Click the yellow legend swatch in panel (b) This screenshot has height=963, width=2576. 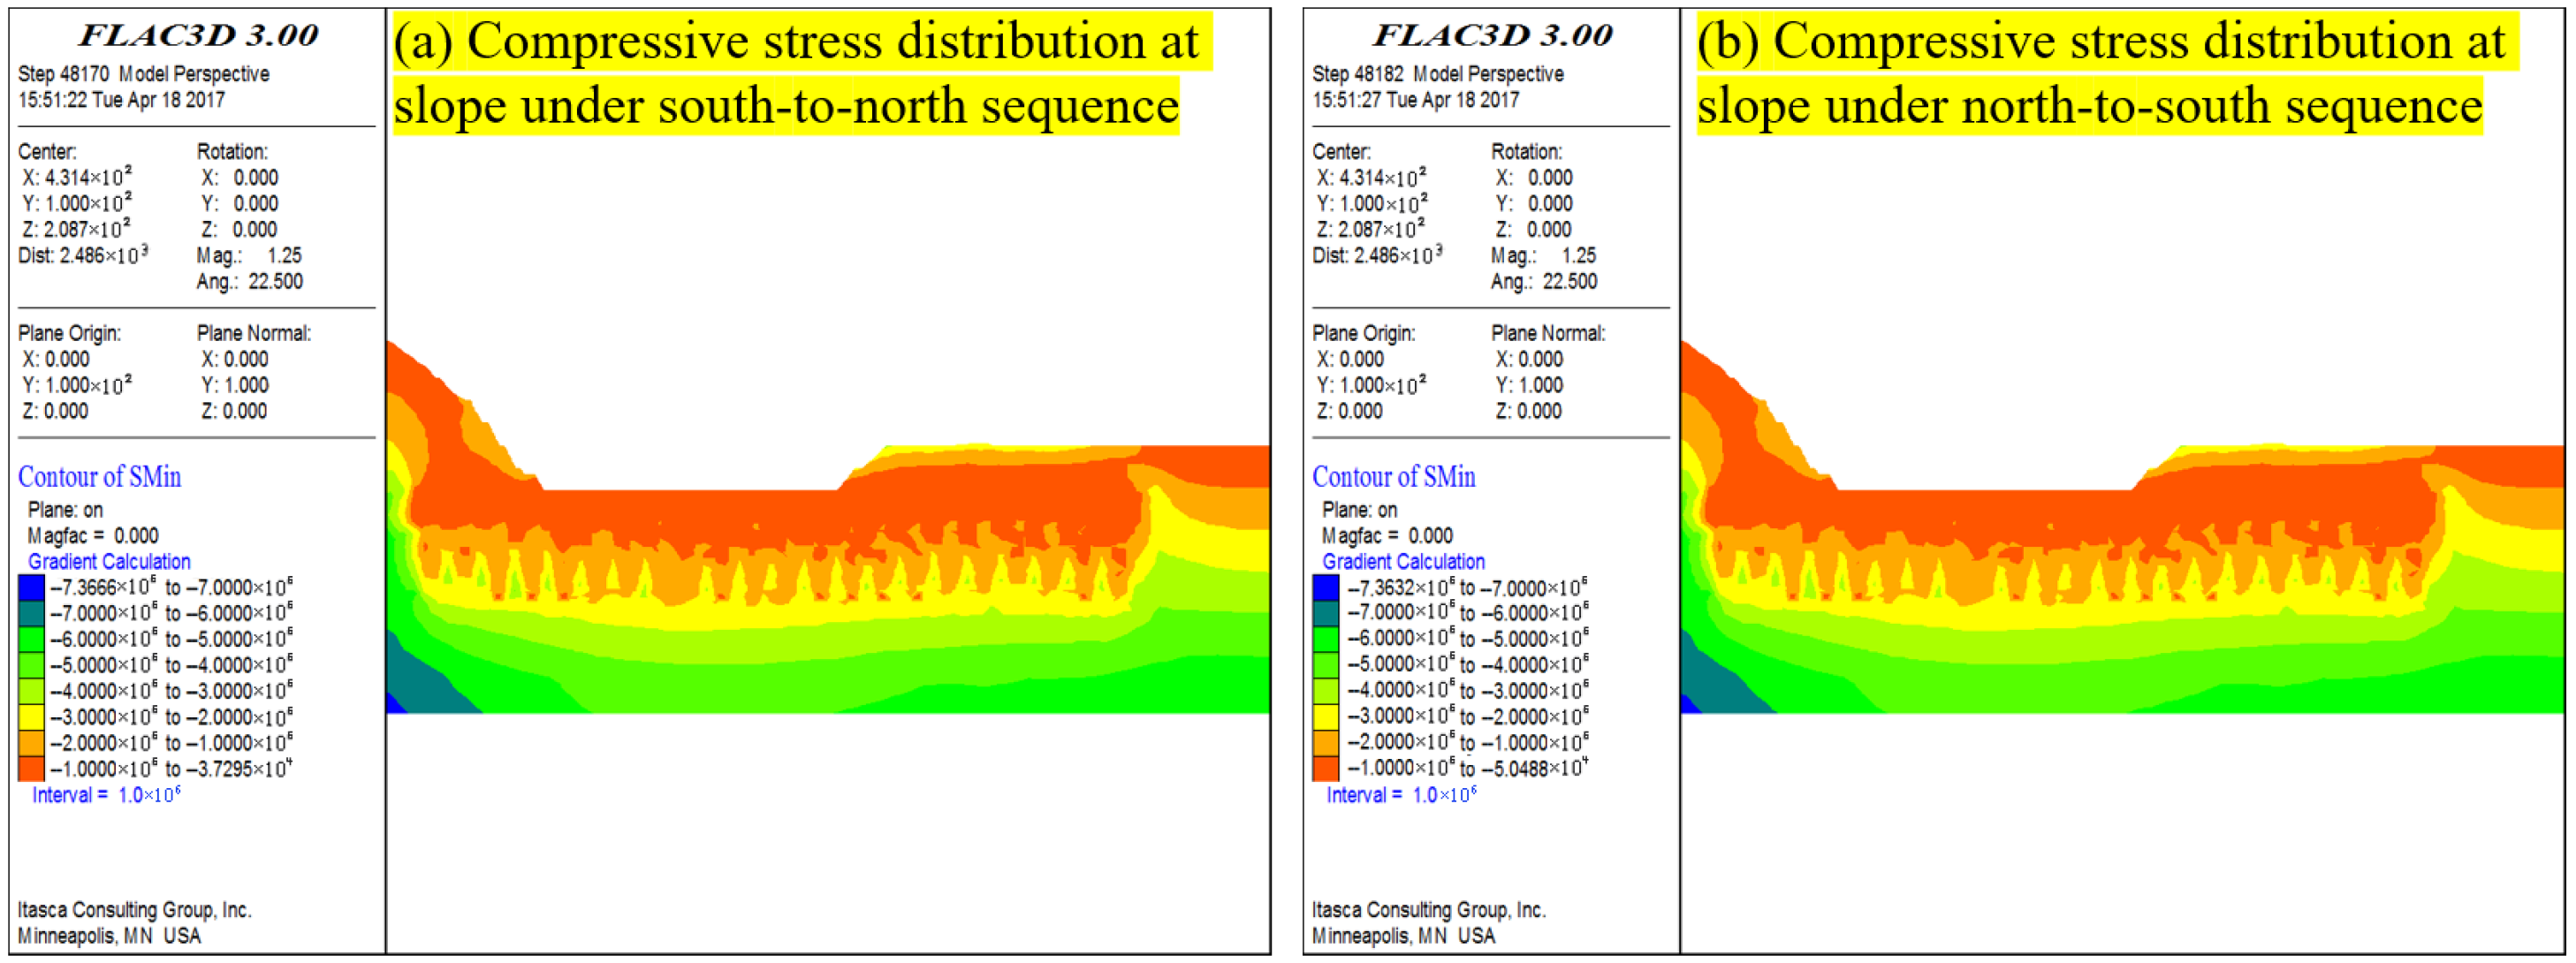[1325, 716]
